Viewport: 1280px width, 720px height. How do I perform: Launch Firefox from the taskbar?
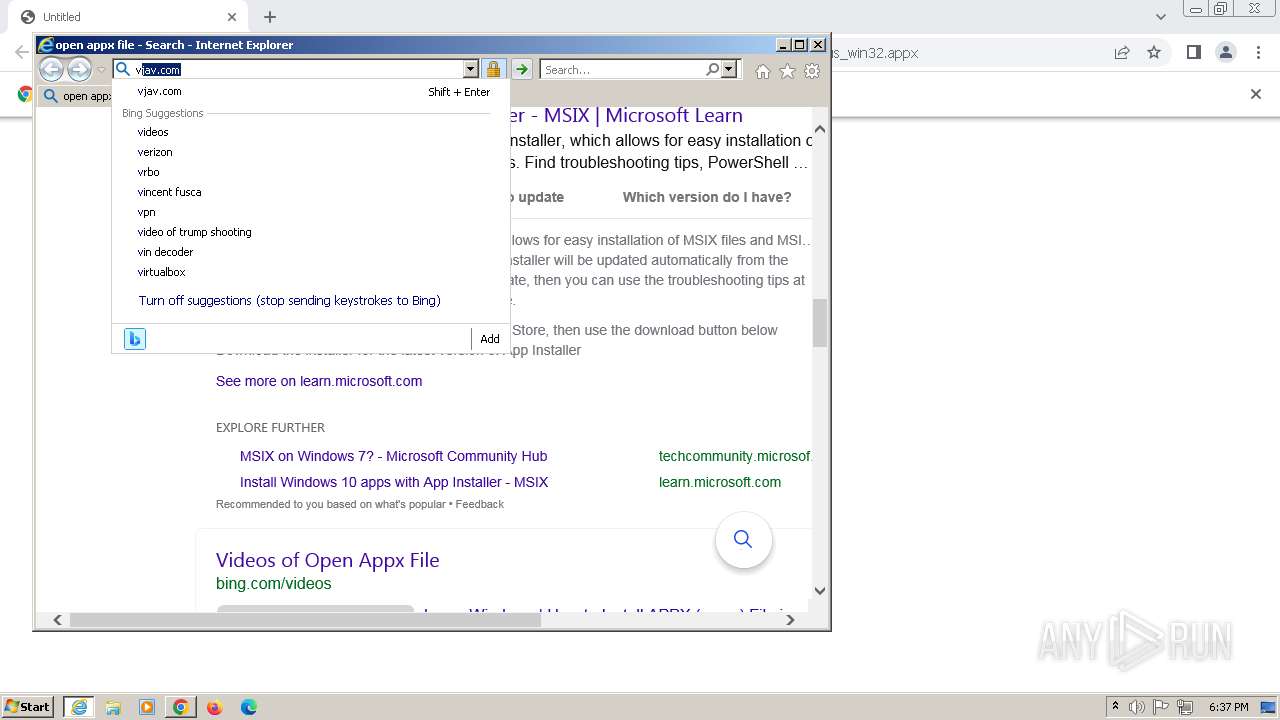(x=214, y=707)
